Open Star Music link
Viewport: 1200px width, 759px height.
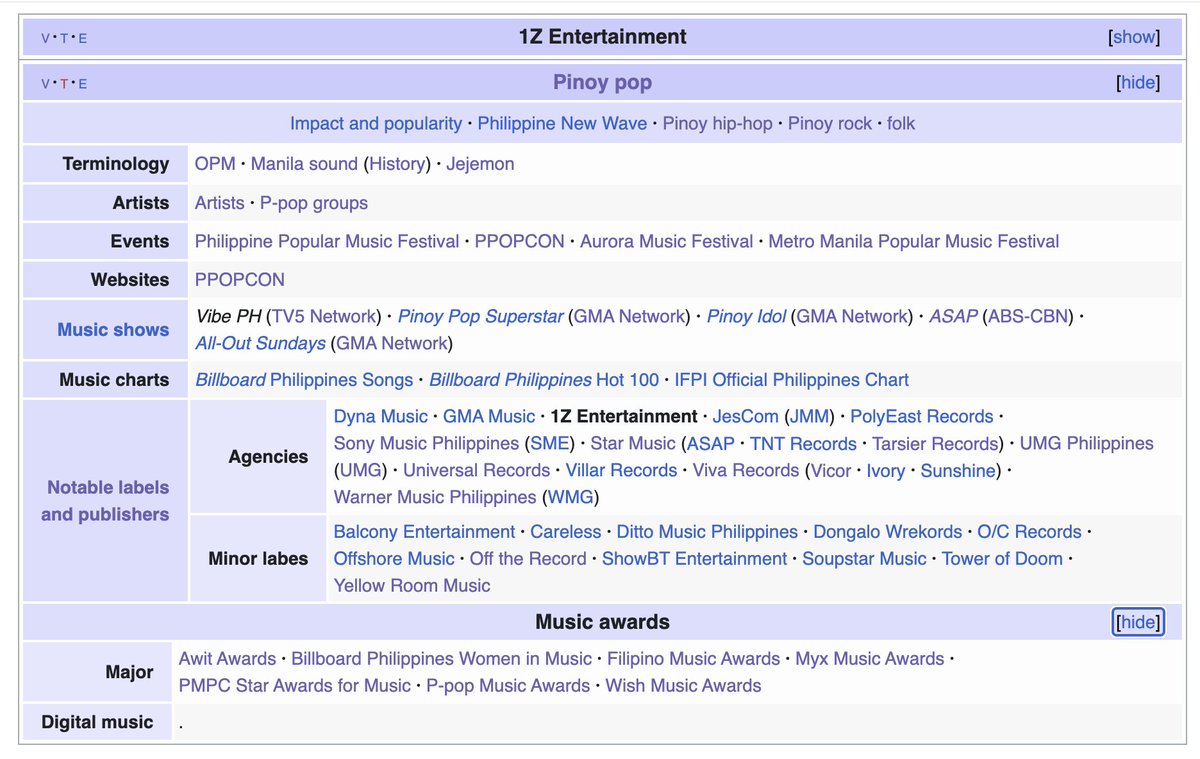(x=633, y=444)
